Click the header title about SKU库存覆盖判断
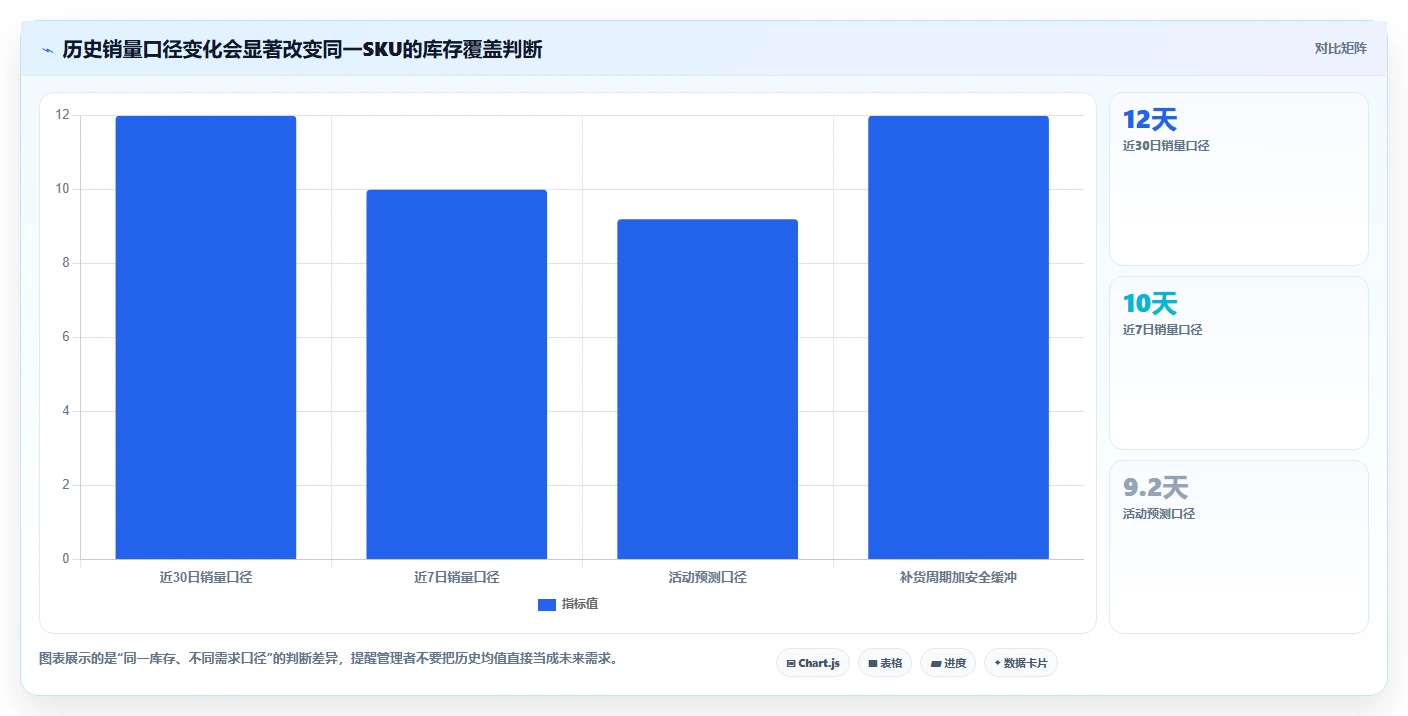This screenshot has width=1408, height=716. (302, 49)
